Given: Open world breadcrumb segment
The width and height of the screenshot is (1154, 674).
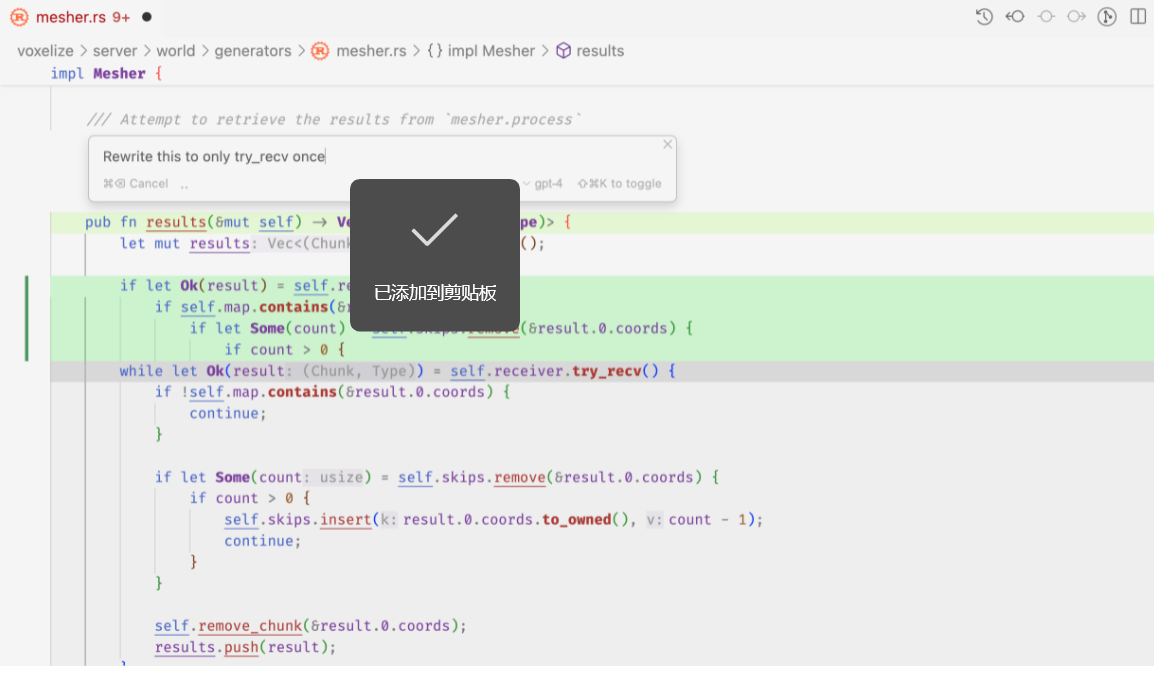Looking at the screenshot, I should [x=176, y=51].
